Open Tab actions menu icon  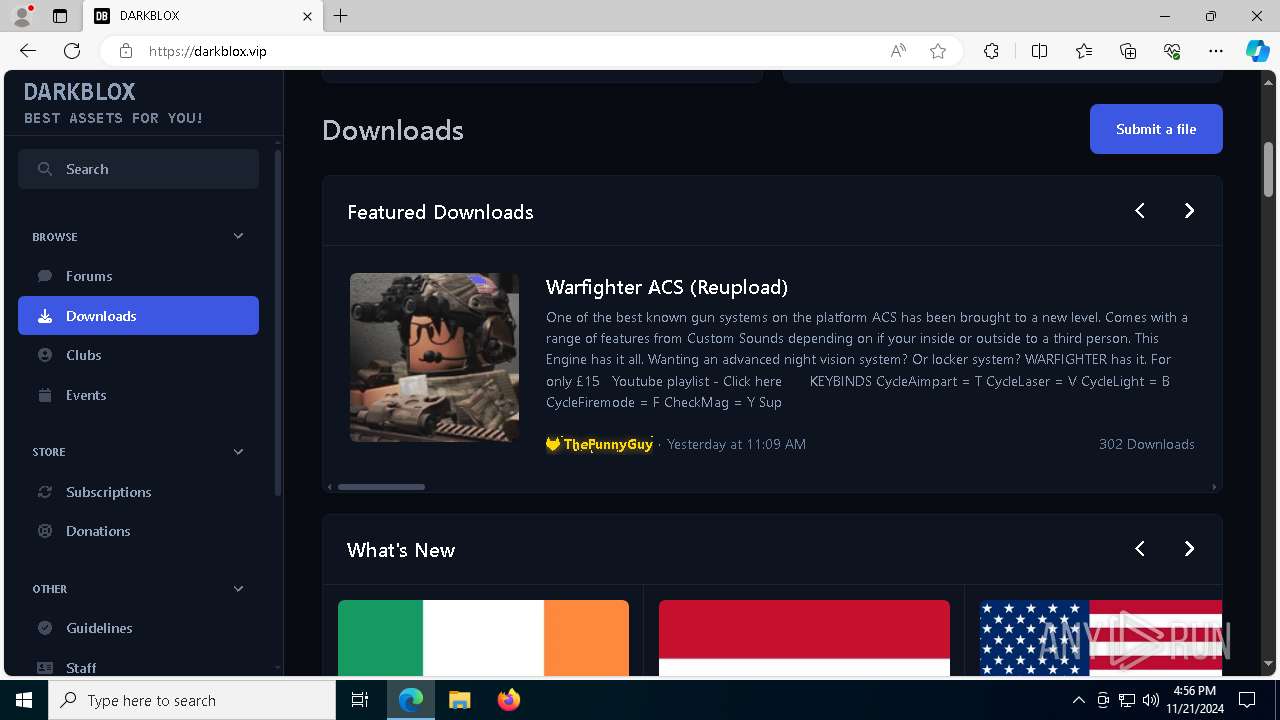[x=60, y=16]
